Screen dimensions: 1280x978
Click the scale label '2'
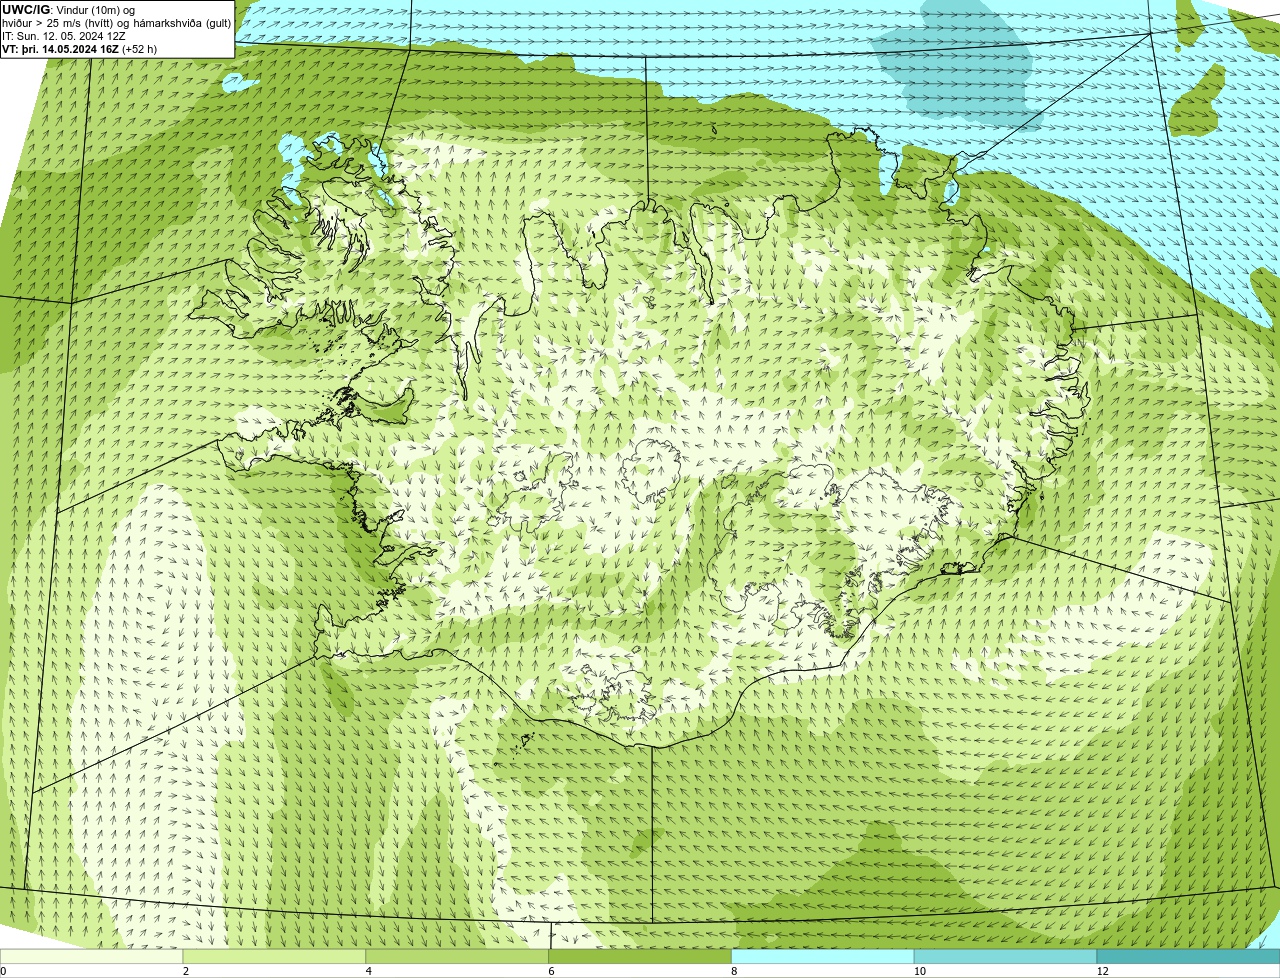(x=186, y=971)
